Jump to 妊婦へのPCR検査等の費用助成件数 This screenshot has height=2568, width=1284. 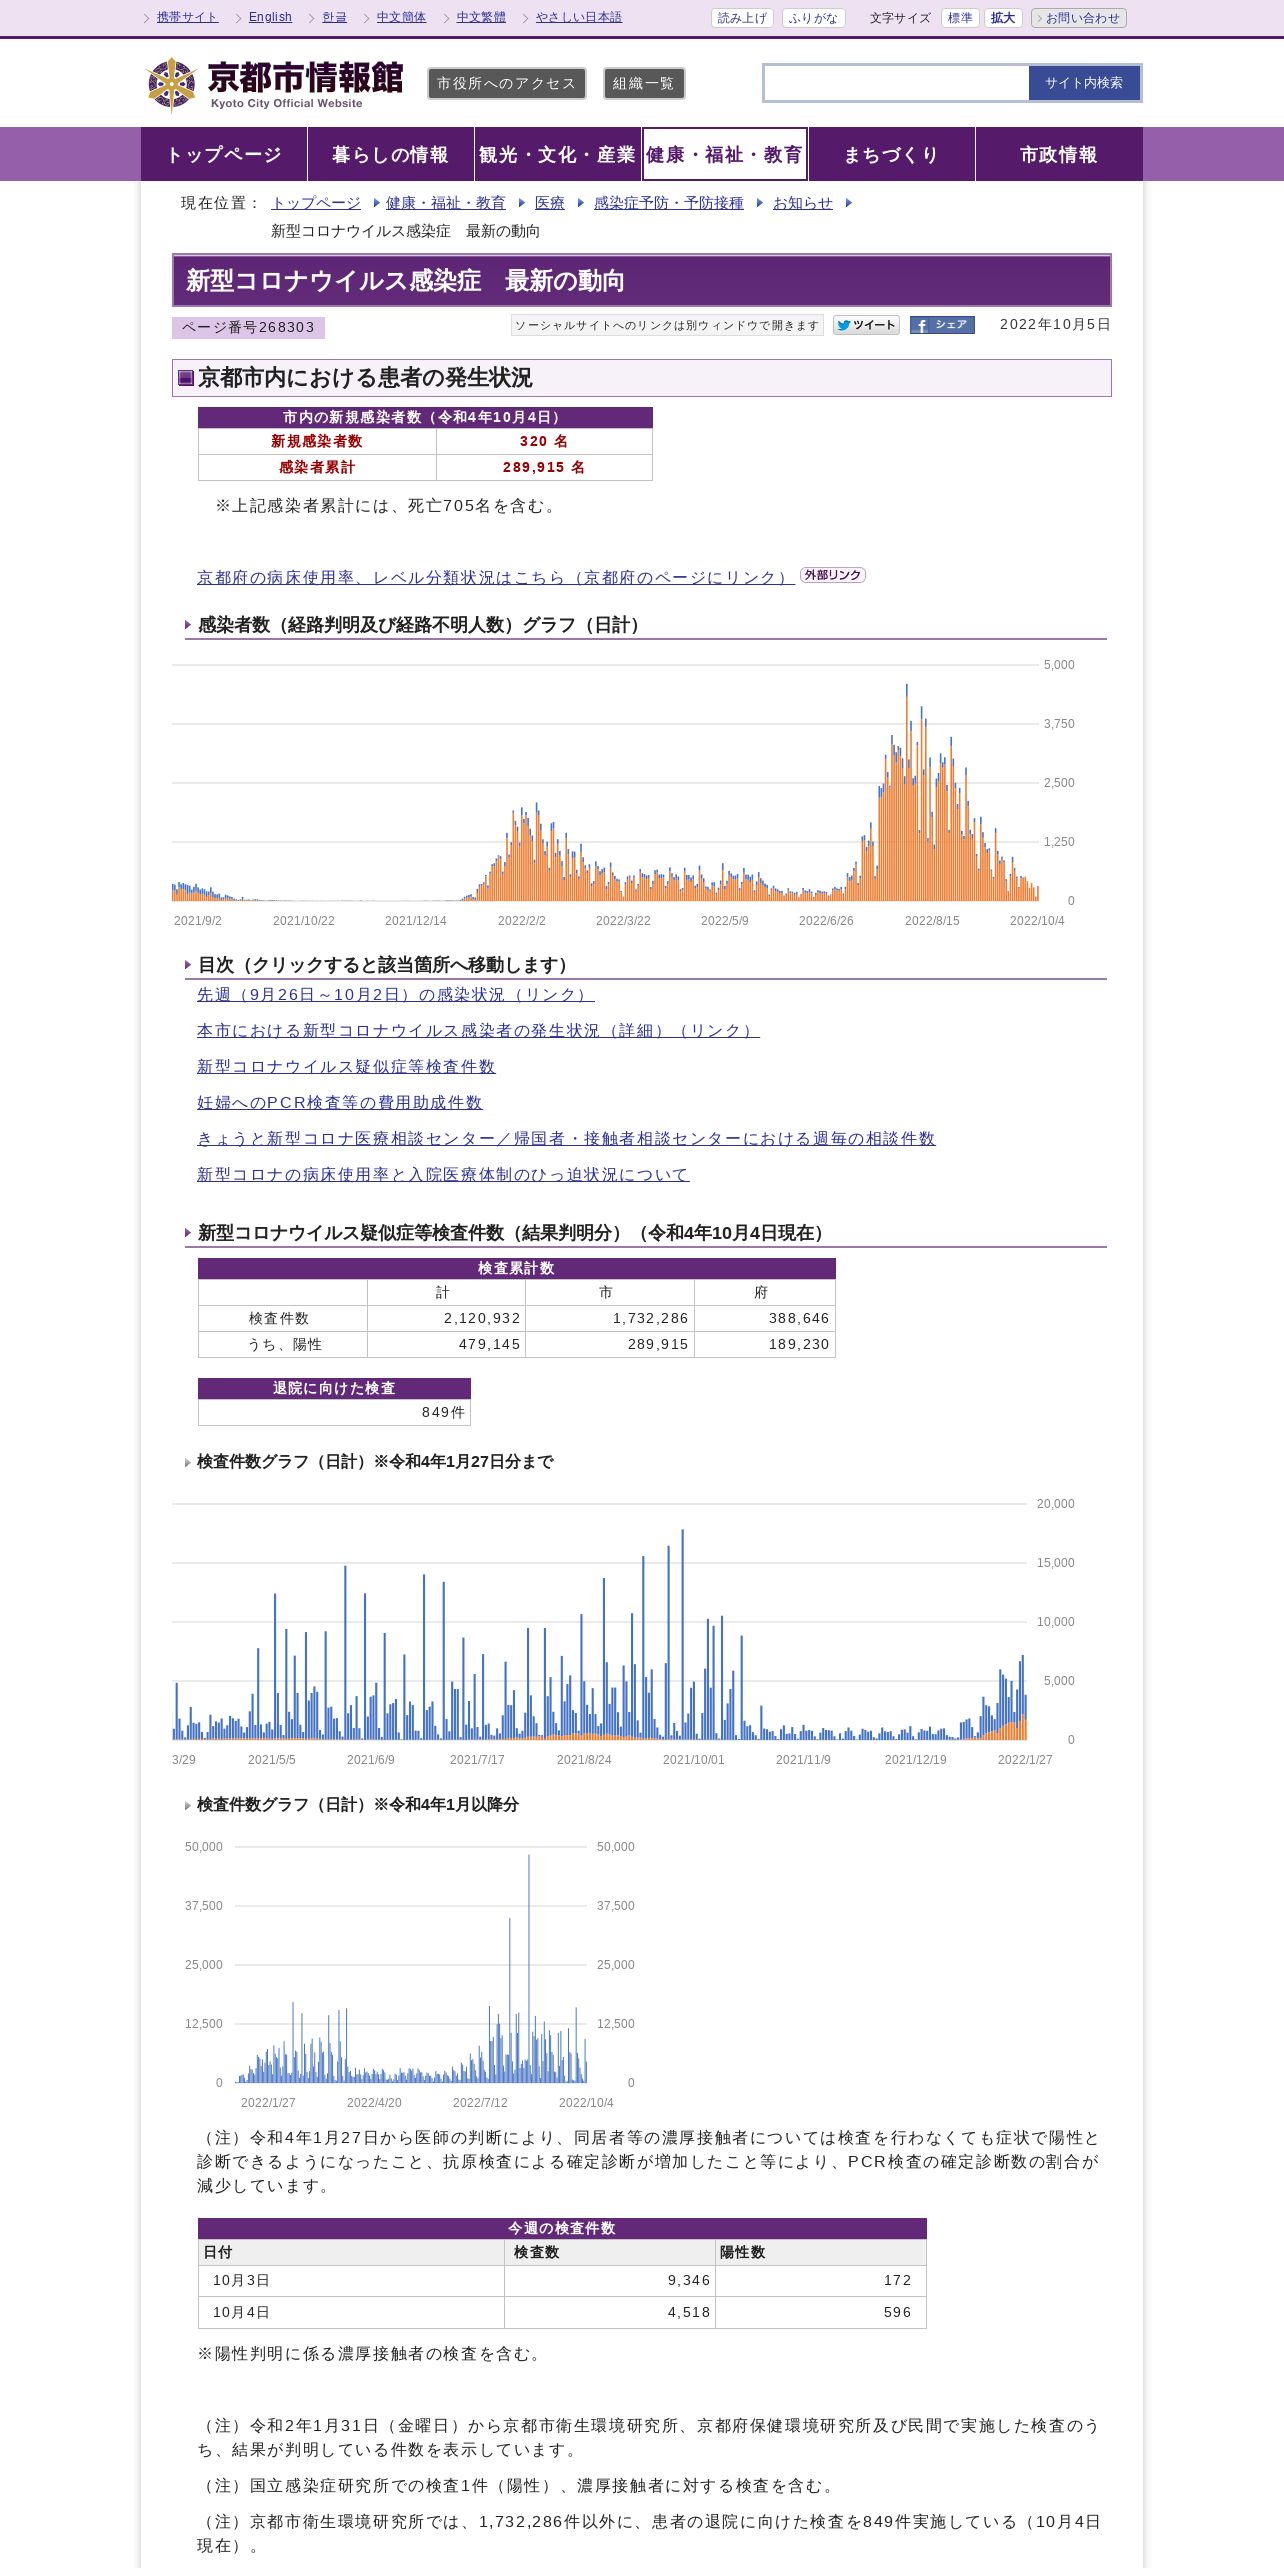pos(340,1102)
